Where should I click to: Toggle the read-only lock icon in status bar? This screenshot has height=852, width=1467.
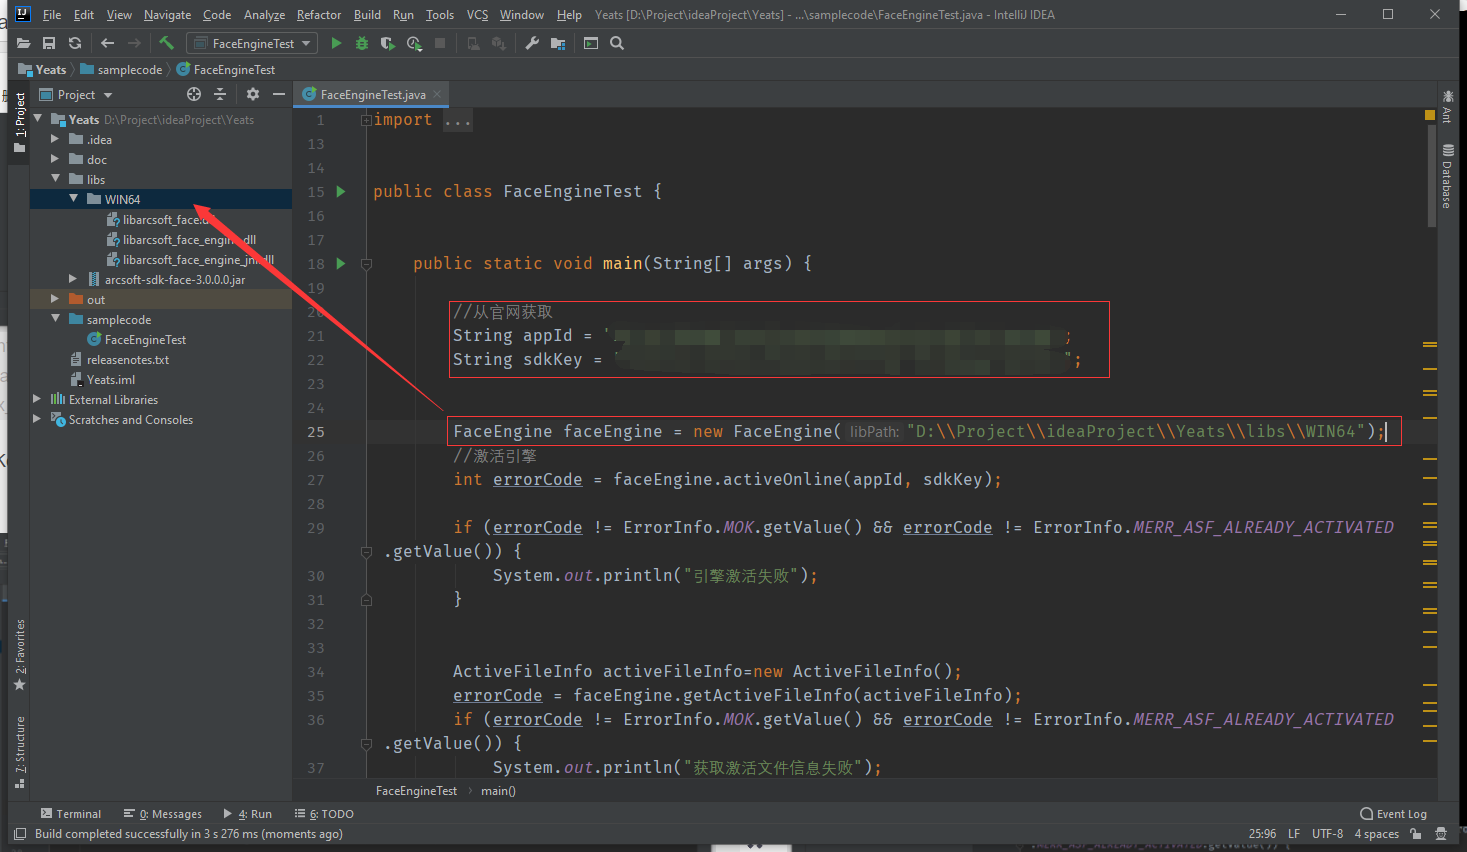tap(1416, 834)
